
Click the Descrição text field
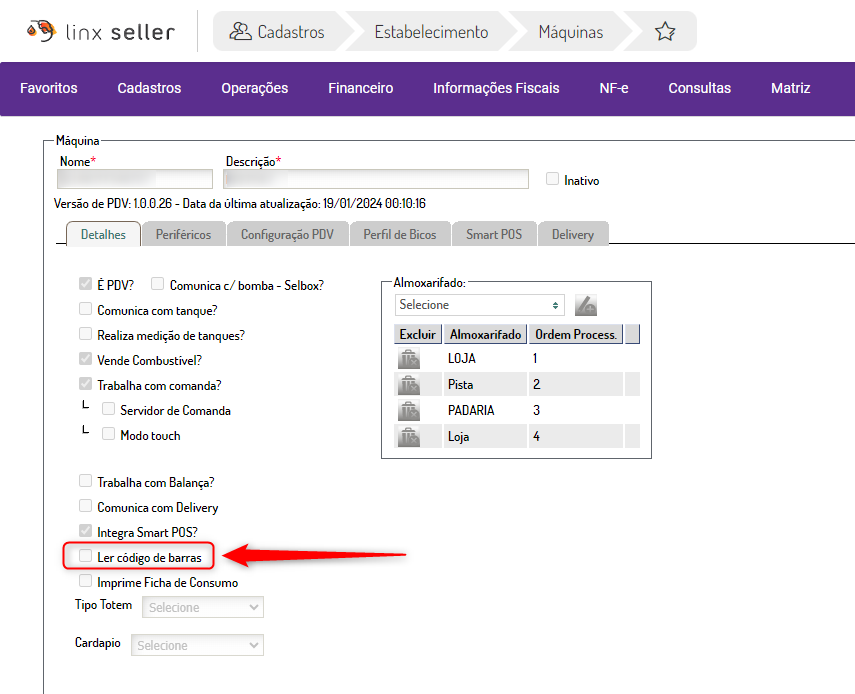(376, 179)
